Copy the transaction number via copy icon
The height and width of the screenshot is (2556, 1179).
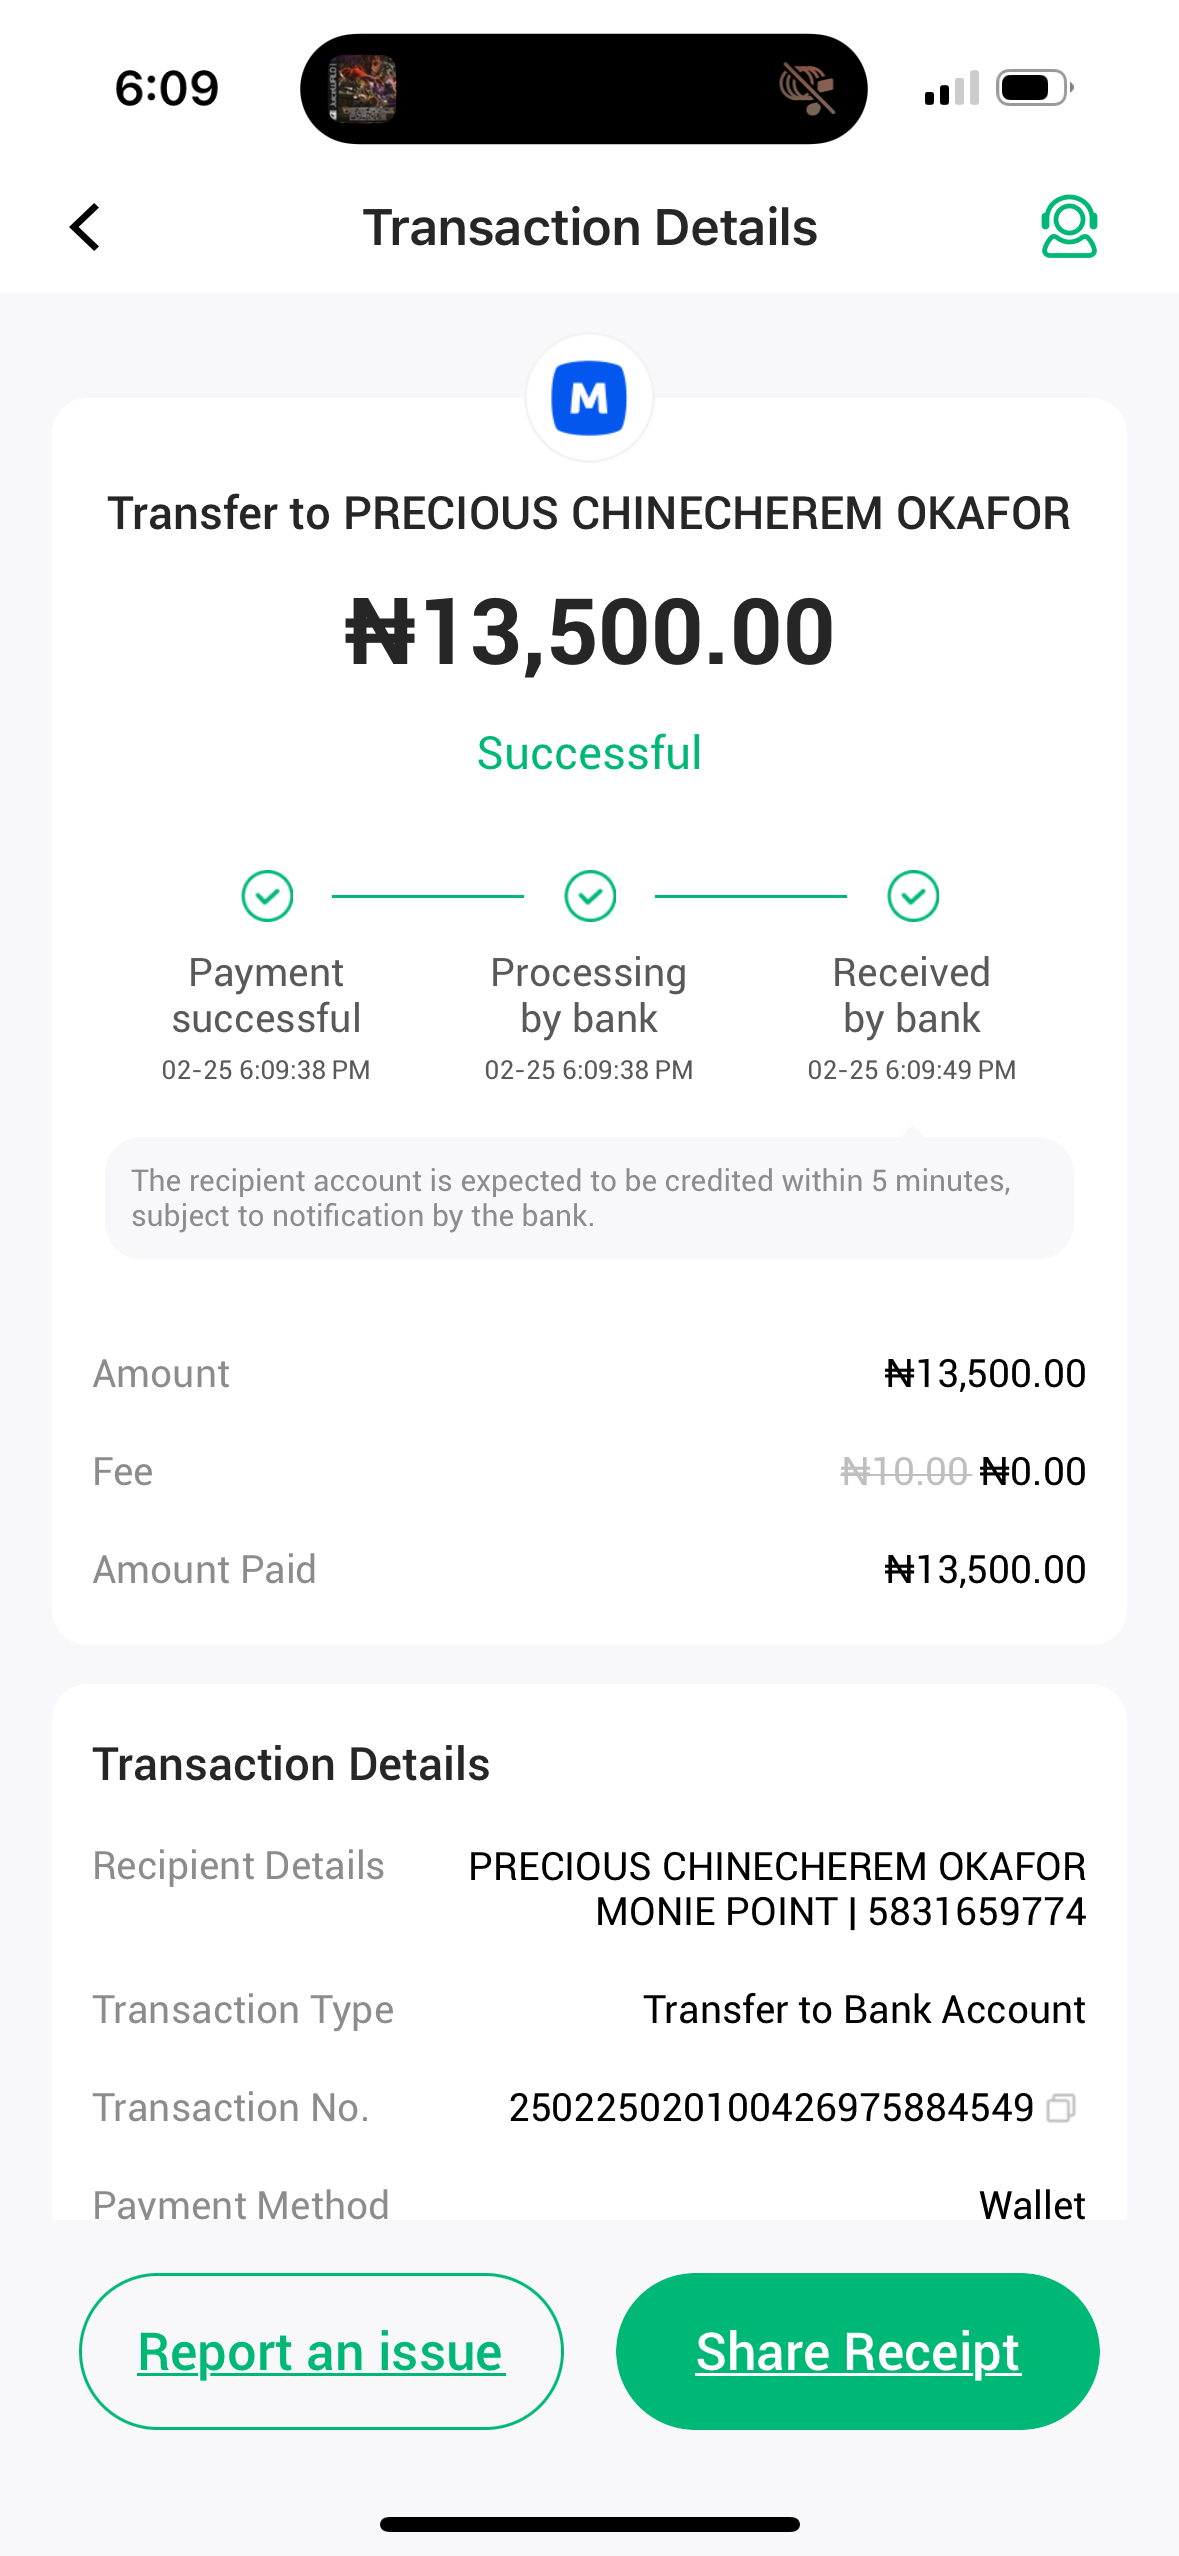tap(1061, 2108)
